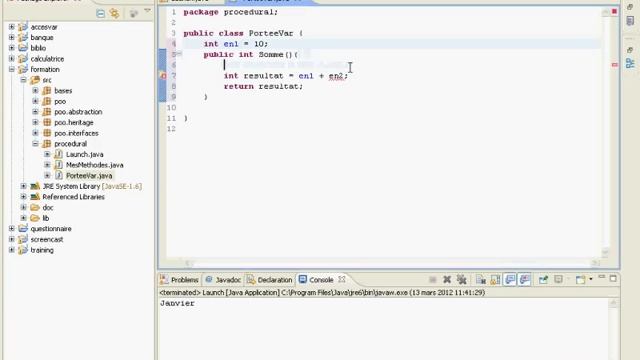Switch to the Problems tab
Viewport: 640px width, 360px height.
coord(179,280)
